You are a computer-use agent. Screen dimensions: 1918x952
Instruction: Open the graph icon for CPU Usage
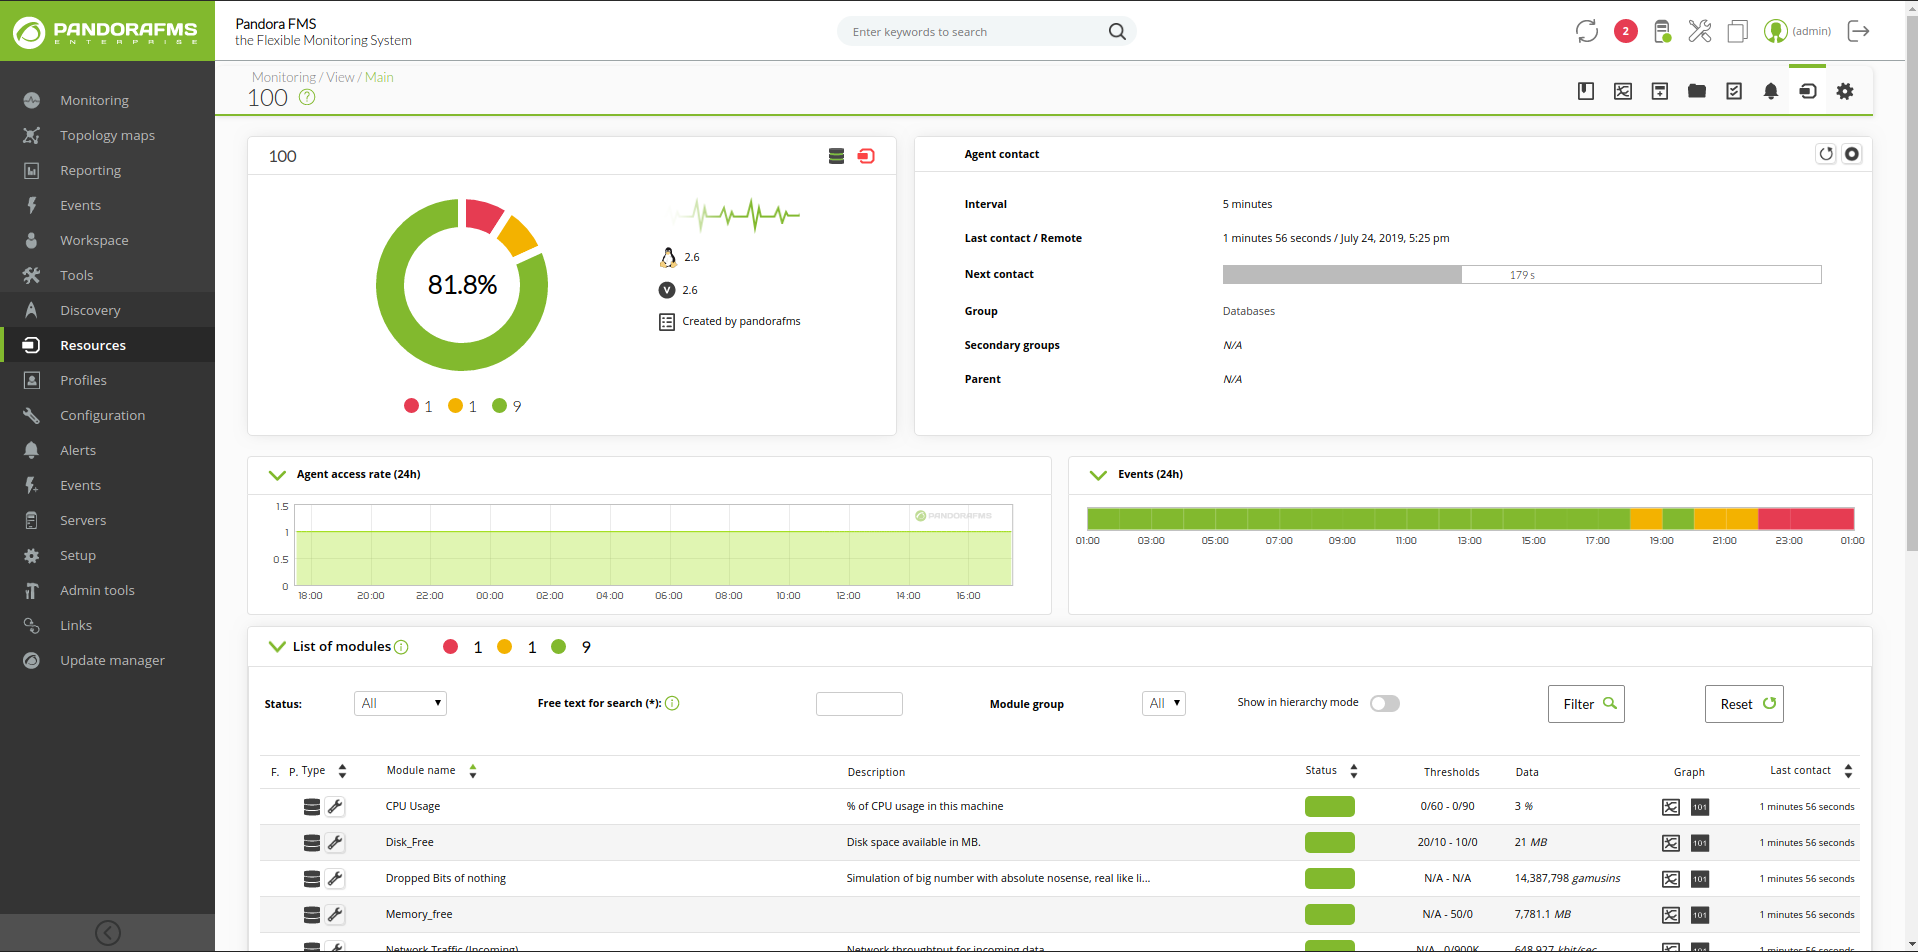click(x=1671, y=807)
